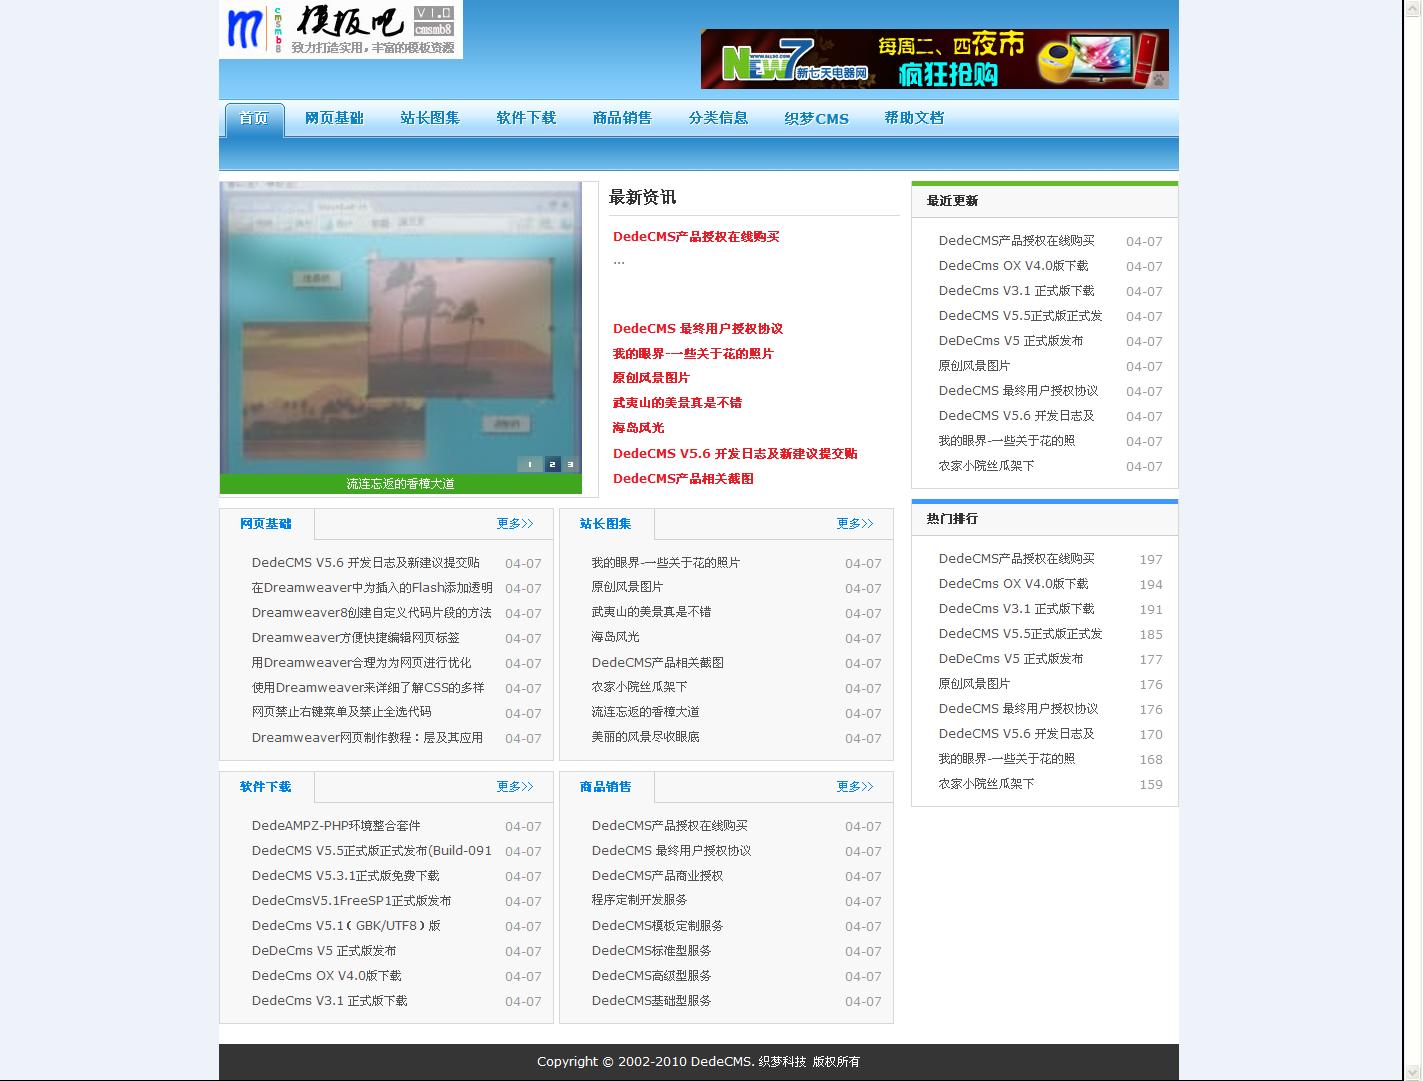Open 程序定制开发服务 product link
Viewport: 1423px width, 1081px height.
pyautogui.click(x=639, y=900)
